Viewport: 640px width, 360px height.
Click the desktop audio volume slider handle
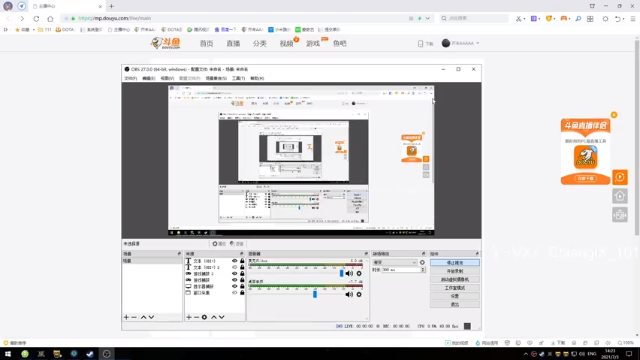[x=315, y=294]
